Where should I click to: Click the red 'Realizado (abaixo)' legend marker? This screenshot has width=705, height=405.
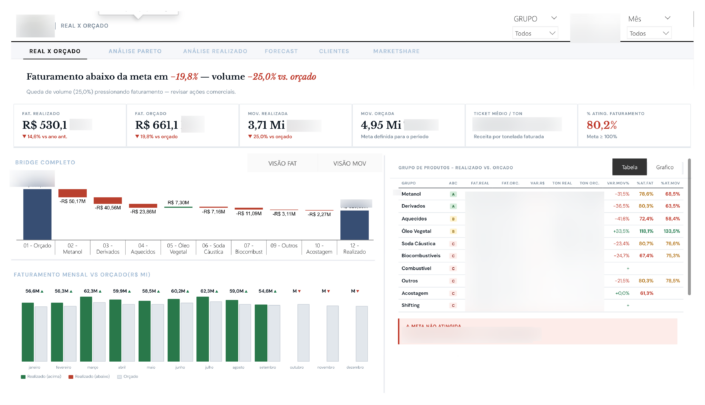pos(71,376)
